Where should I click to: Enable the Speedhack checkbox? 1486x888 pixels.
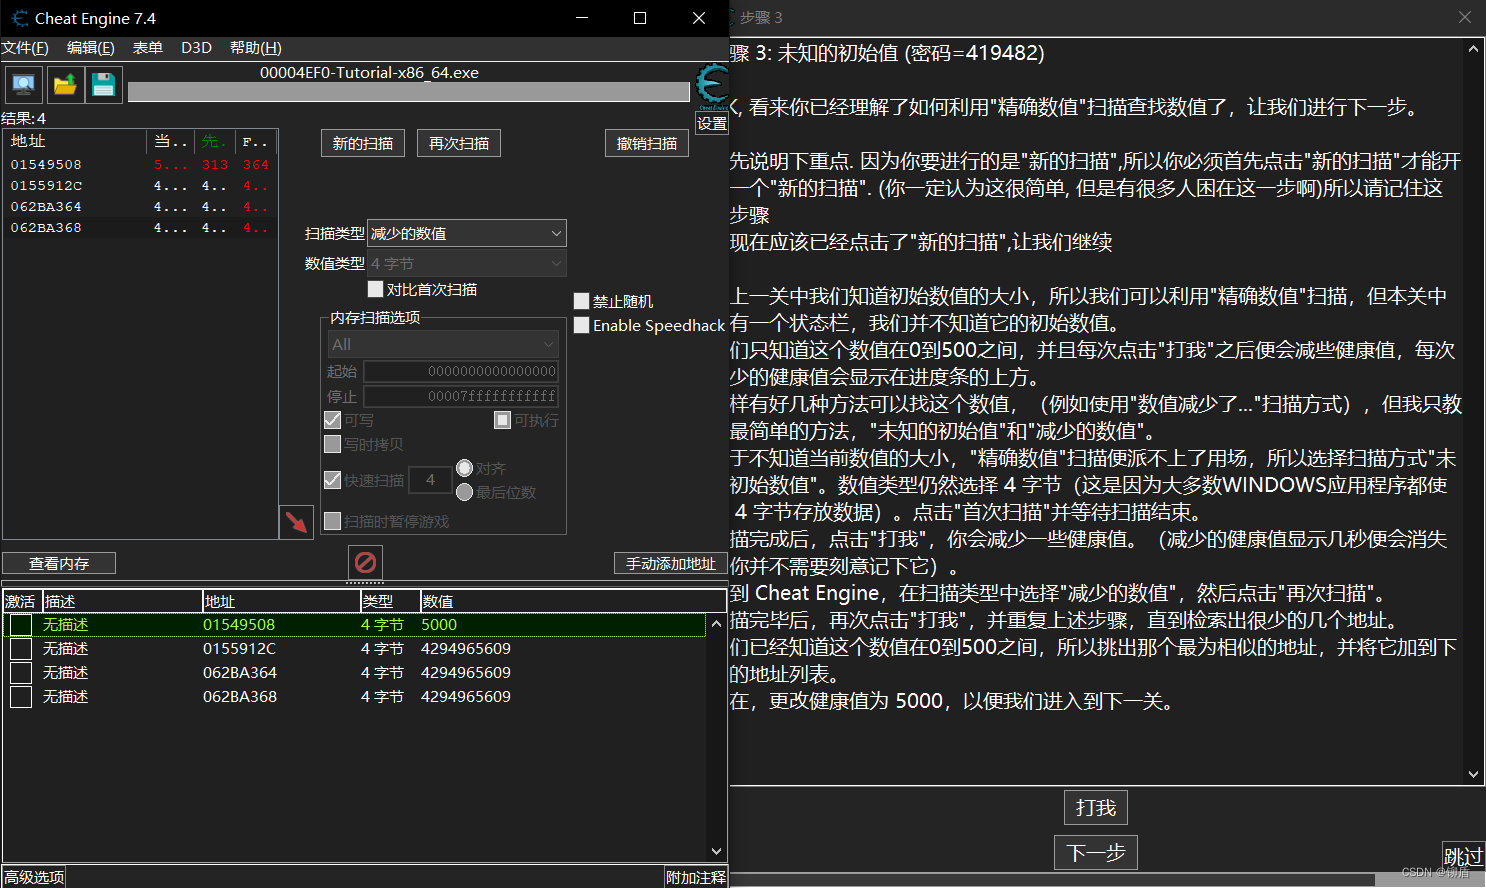(581, 325)
